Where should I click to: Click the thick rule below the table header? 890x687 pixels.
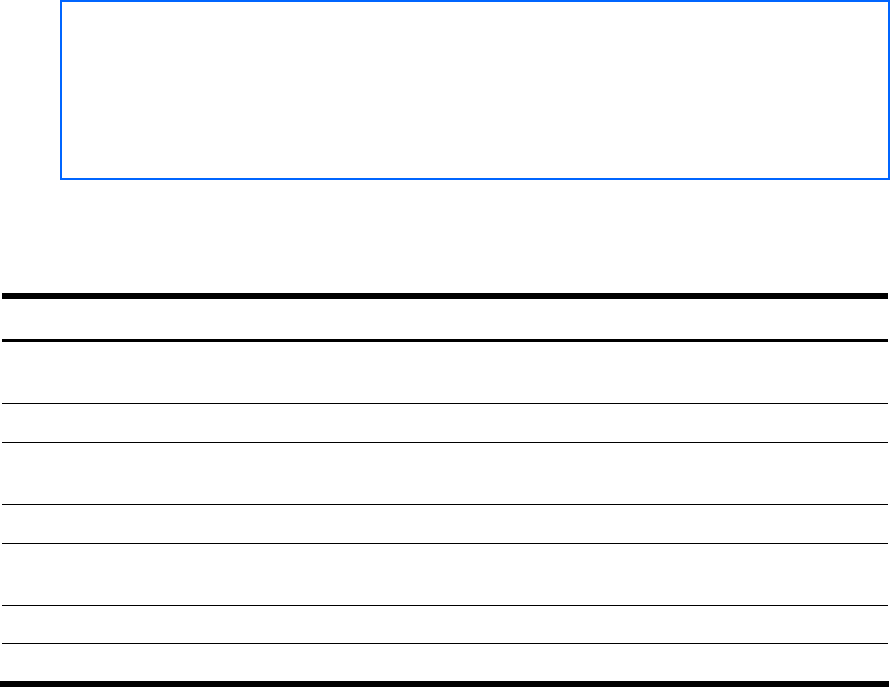point(445,341)
